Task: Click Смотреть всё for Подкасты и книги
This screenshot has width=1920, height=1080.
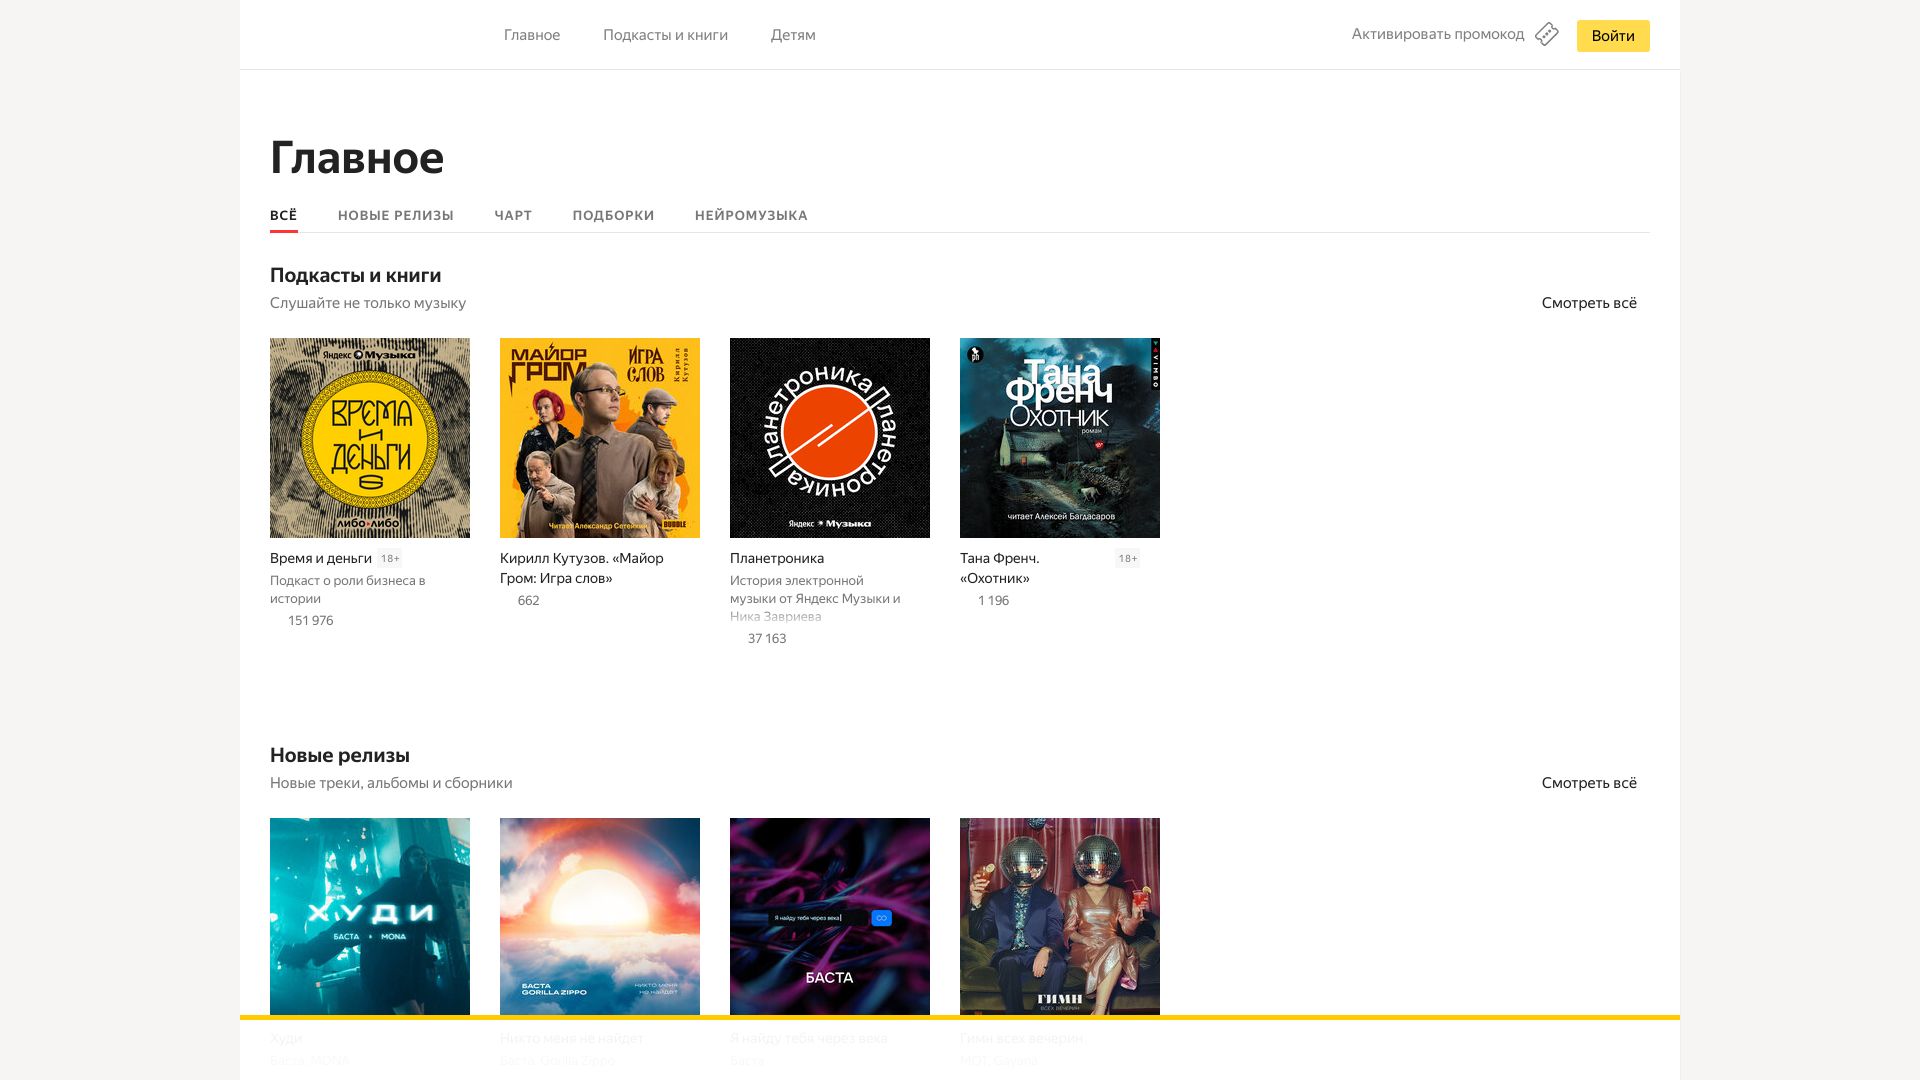Action: click(x=1589, y=303)
